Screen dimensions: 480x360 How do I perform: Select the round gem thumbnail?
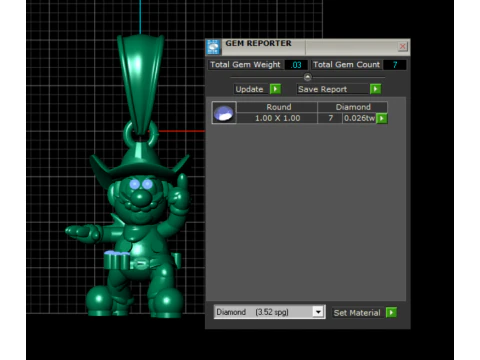(x=224, y=113)
